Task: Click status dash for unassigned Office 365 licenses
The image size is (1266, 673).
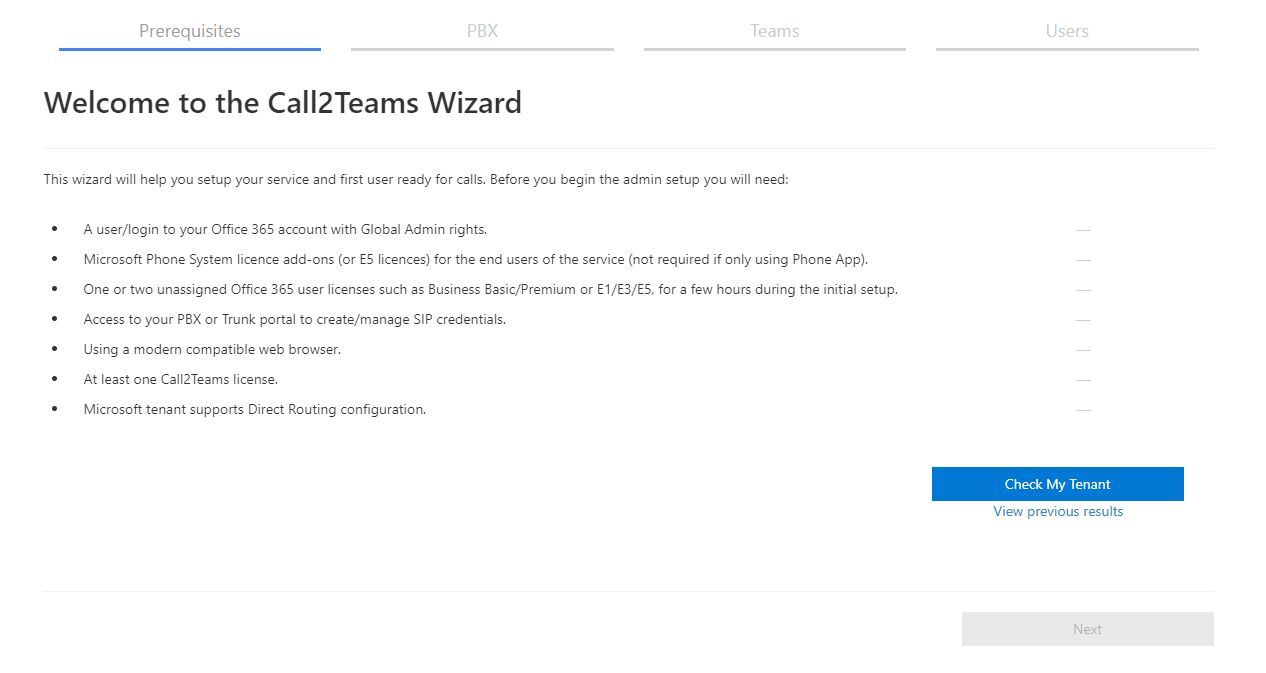Action: tap(1083, 290)
